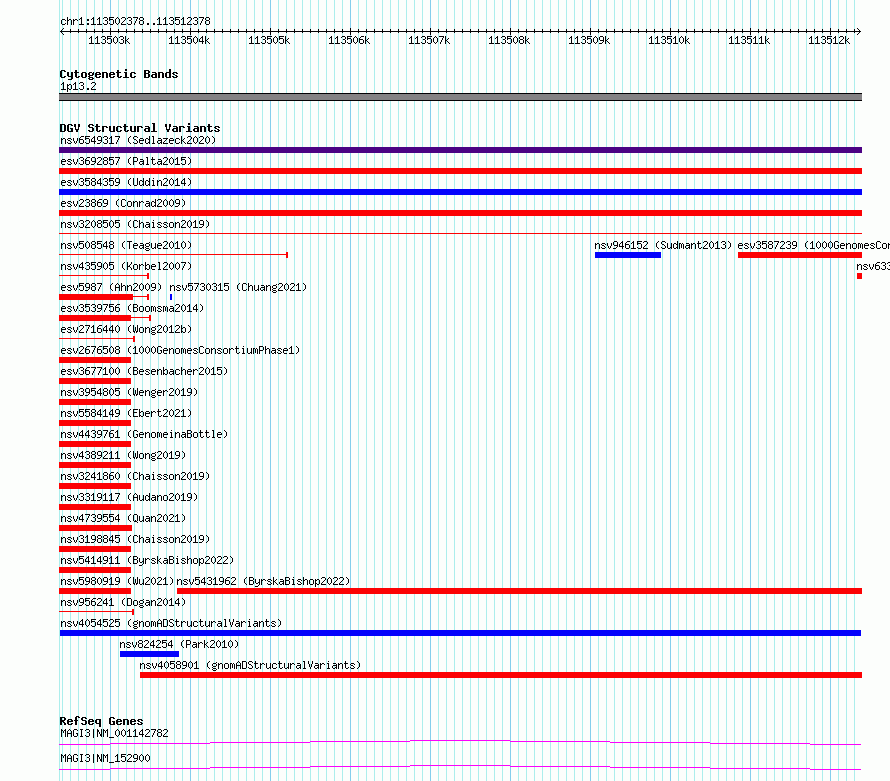Image resolution: width=890 pixels, height=781 pixels.
Task: Click nsv3198845 (Chaisson2019) label
Action: click(135, 539)
